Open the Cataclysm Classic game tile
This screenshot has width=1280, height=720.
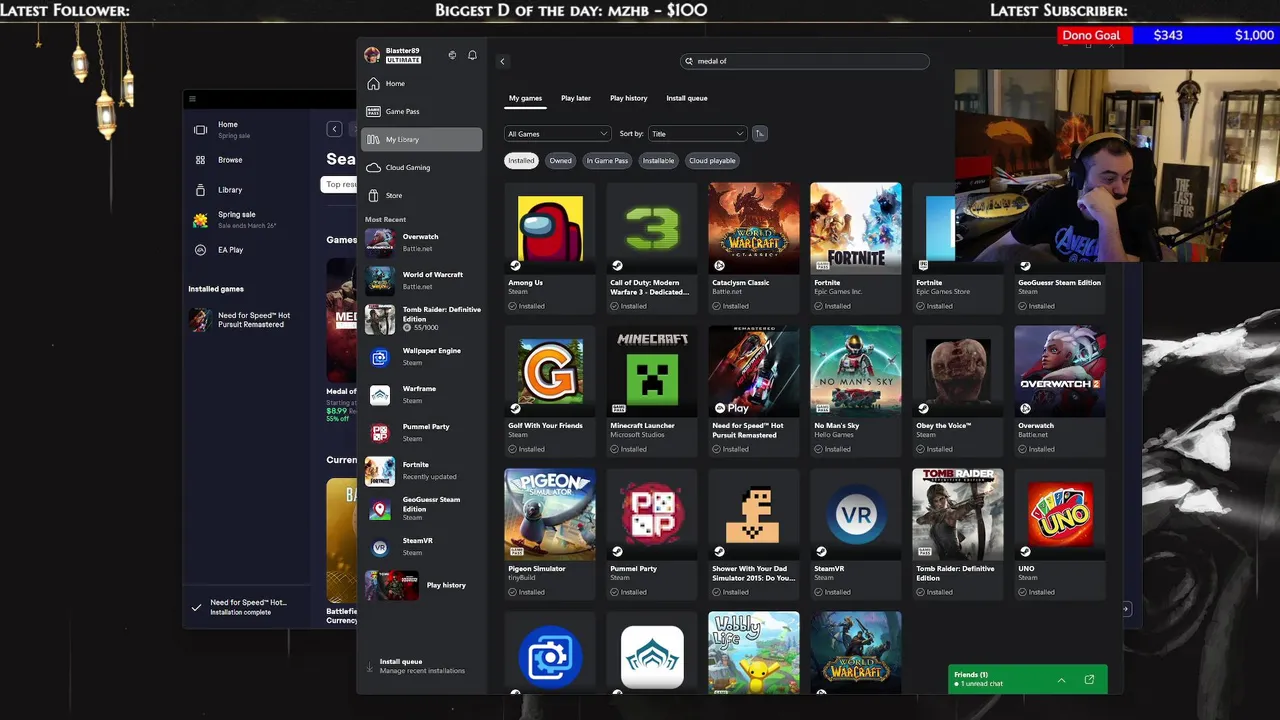(x=754, y=247)
